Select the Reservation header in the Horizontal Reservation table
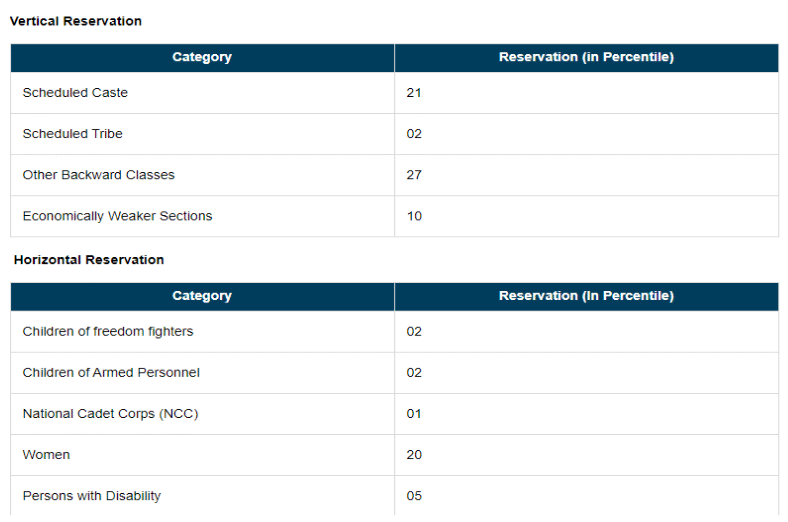This screenshot has height=522, width=788. pos(586,296)
